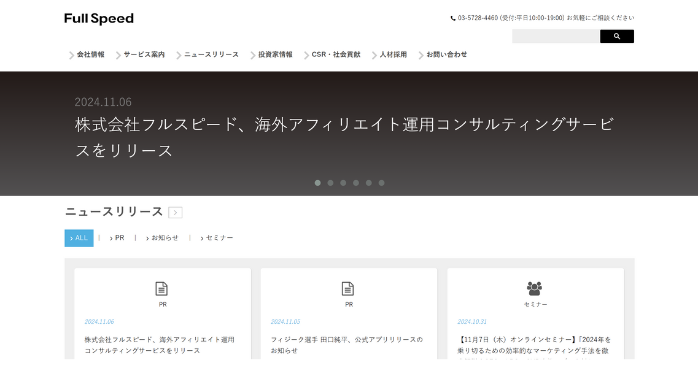This screenshot has width=698, height=365.
Task: Select the sixth carousel dot
Action: 381,183
